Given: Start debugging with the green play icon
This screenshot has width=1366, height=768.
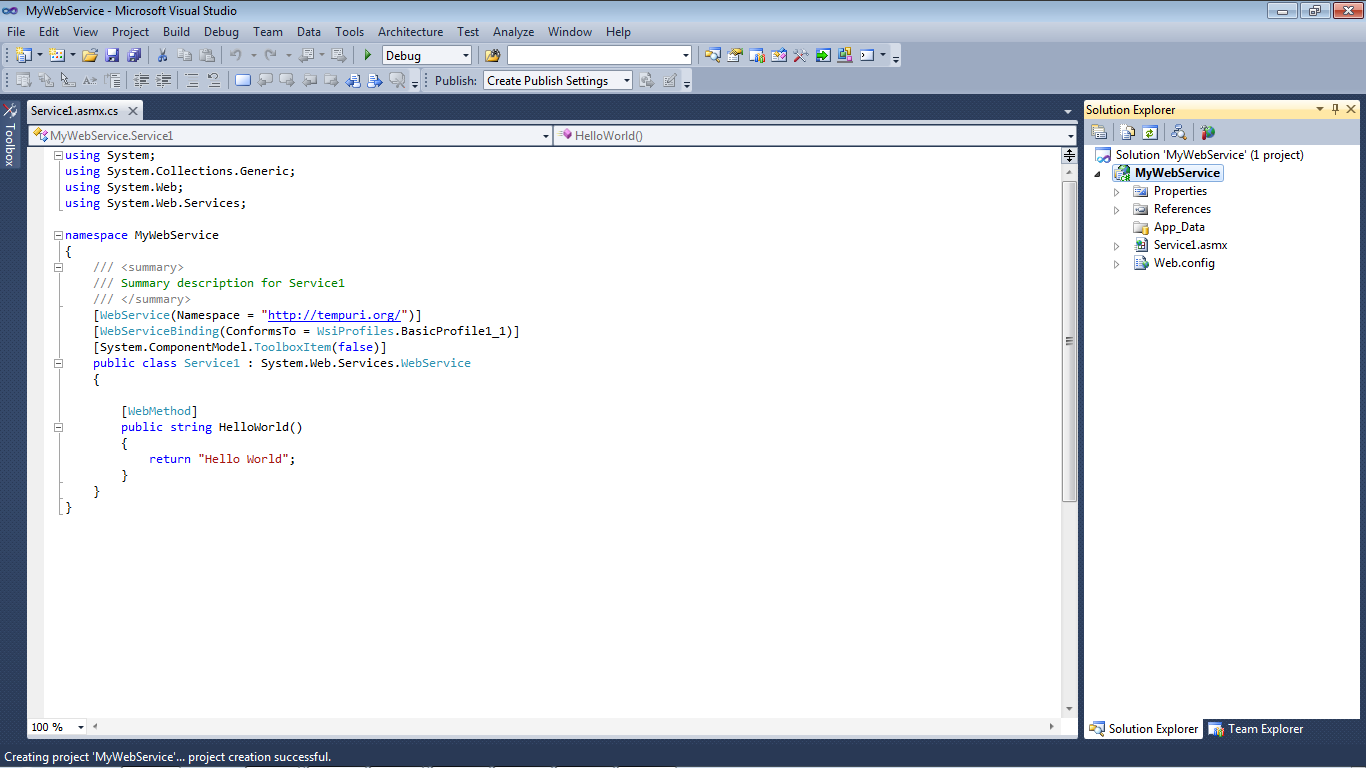Looking at the screenshot, I should click(x=368, y=55).
